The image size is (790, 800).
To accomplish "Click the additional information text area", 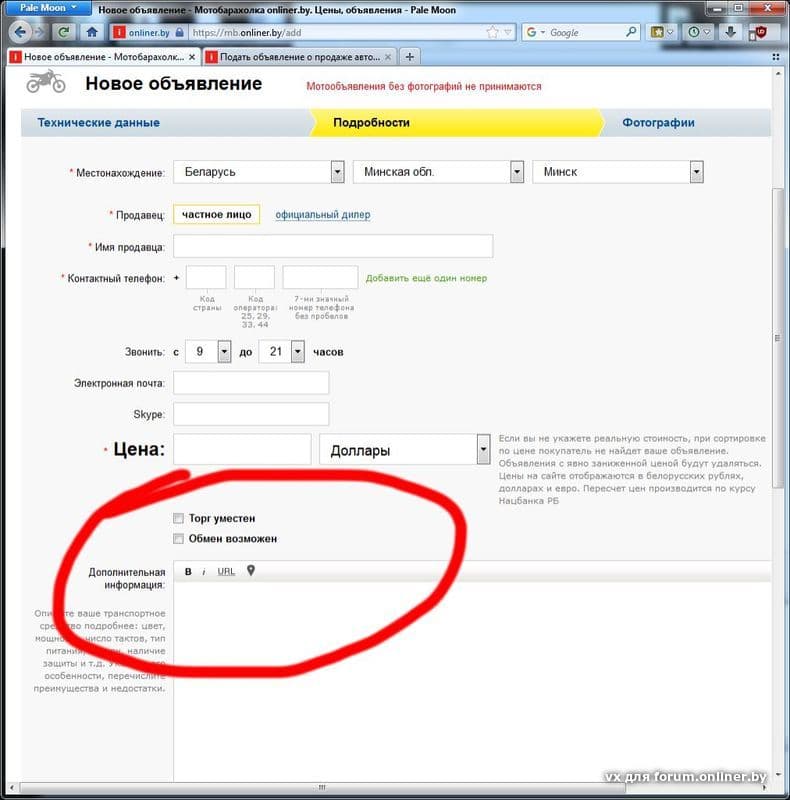I will coord(472,681).
